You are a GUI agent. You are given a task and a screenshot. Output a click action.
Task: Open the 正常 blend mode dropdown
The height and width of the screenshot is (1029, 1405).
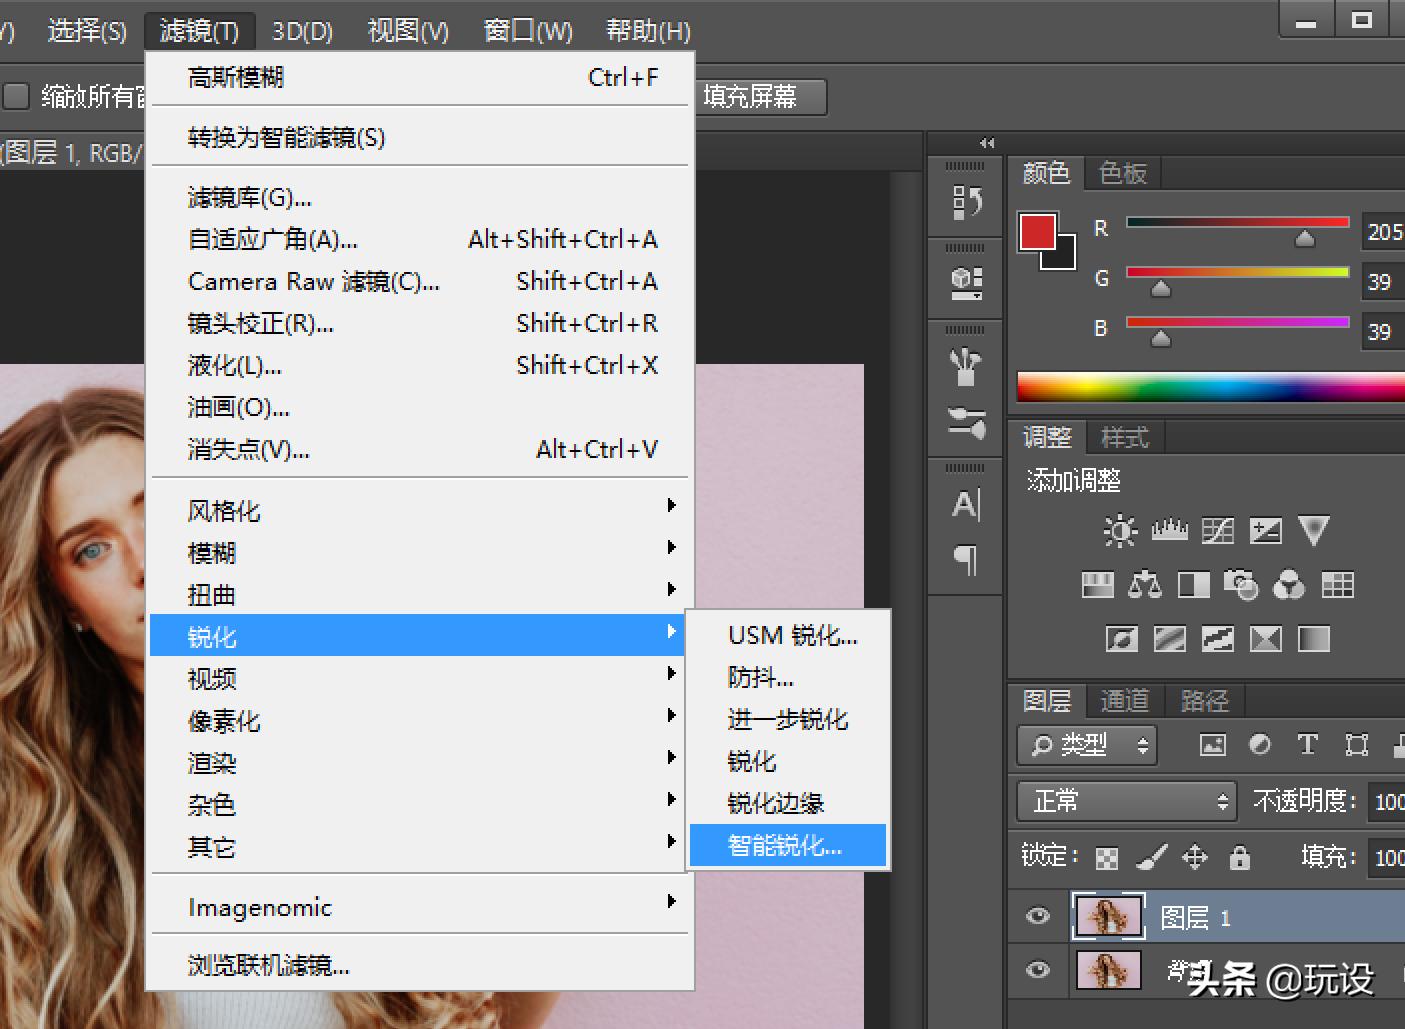(x=1126, y=801)
